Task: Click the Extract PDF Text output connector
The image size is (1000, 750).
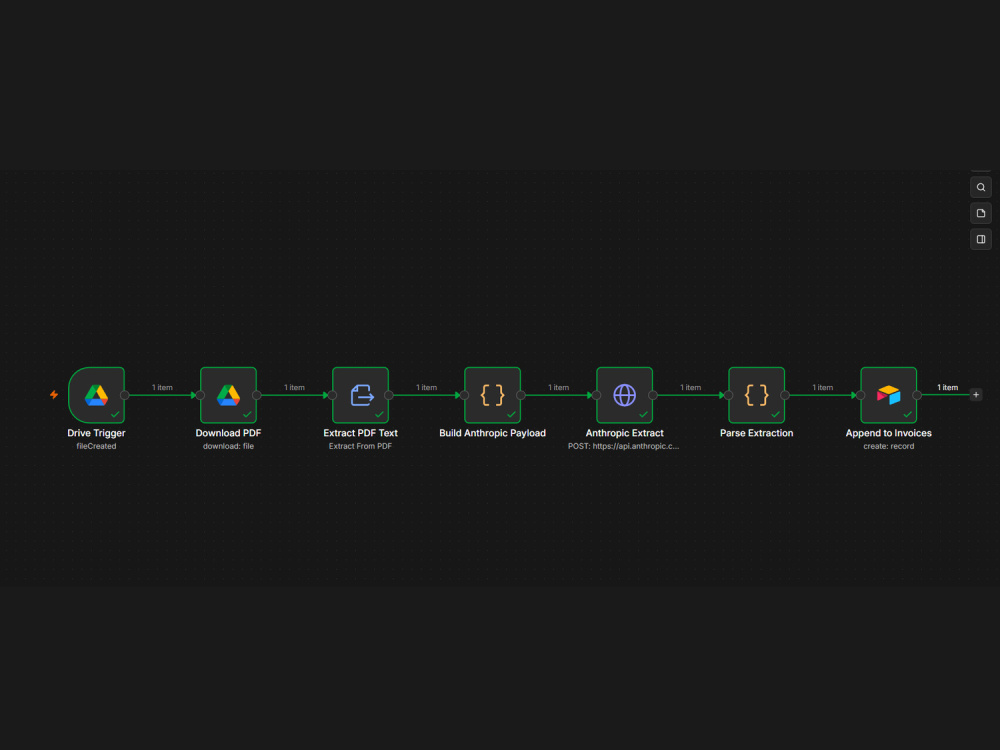Action: point(389,395)
